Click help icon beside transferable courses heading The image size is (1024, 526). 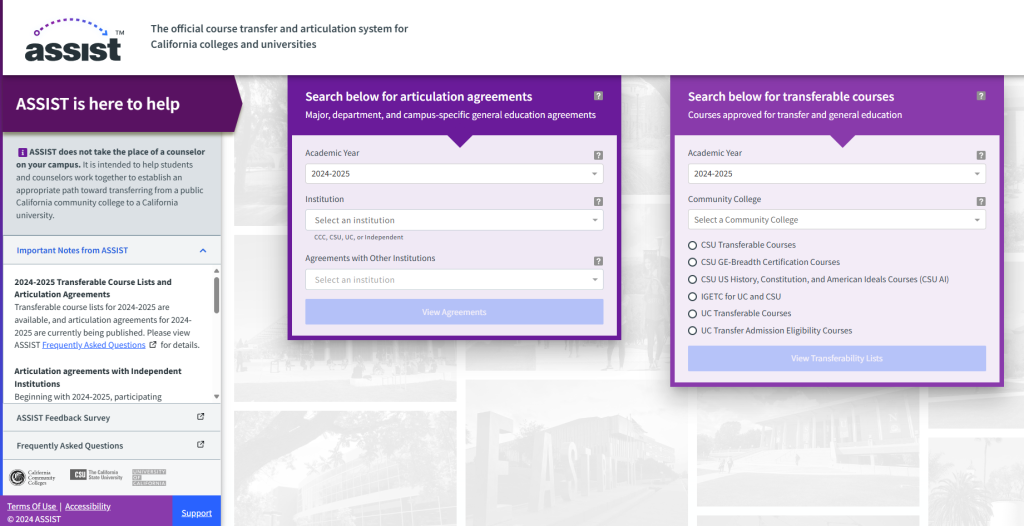pyautogui.click(x=981, y=96)
